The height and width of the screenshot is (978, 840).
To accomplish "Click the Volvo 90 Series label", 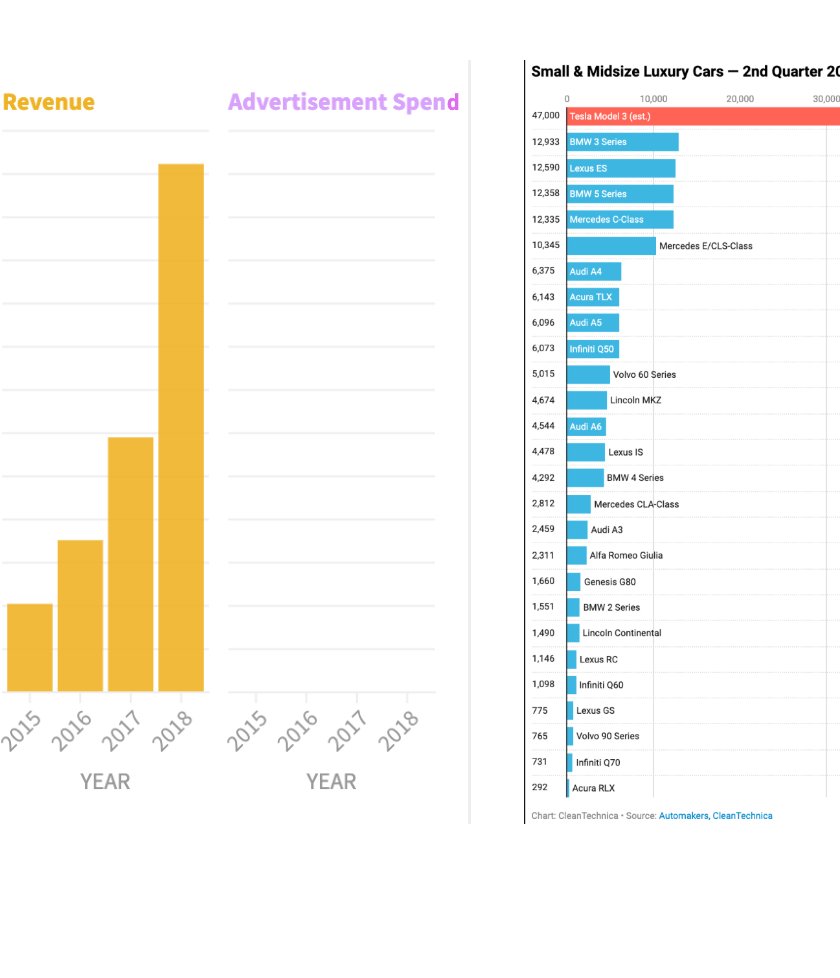I will [607, 736].
